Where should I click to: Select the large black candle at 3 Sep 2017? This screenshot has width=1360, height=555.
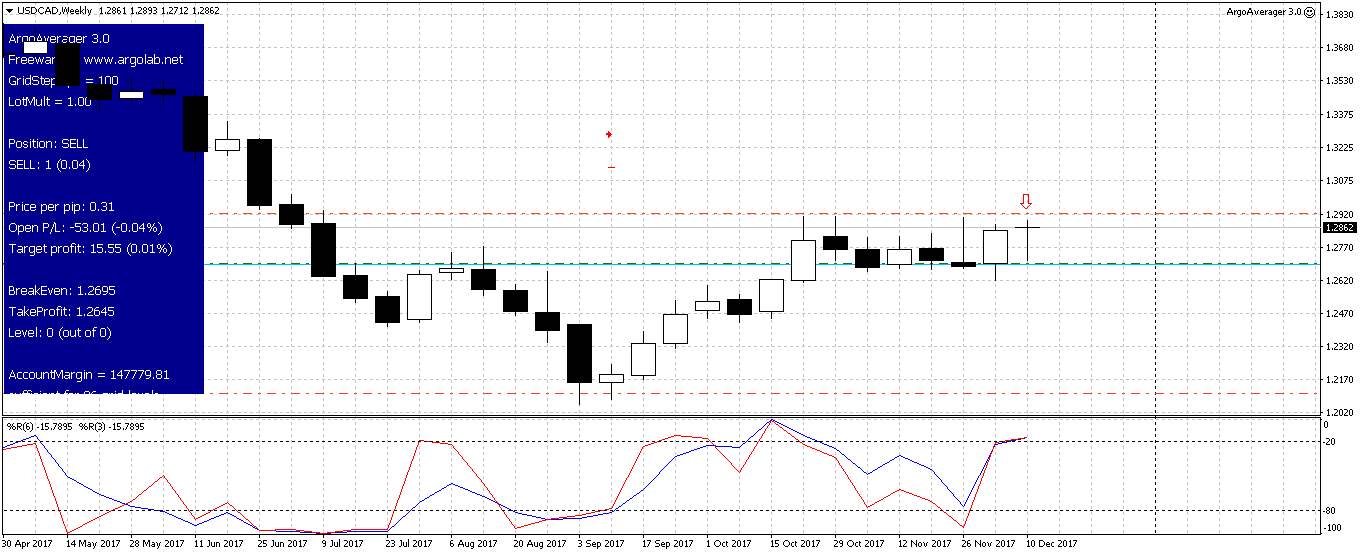point(579,353)
